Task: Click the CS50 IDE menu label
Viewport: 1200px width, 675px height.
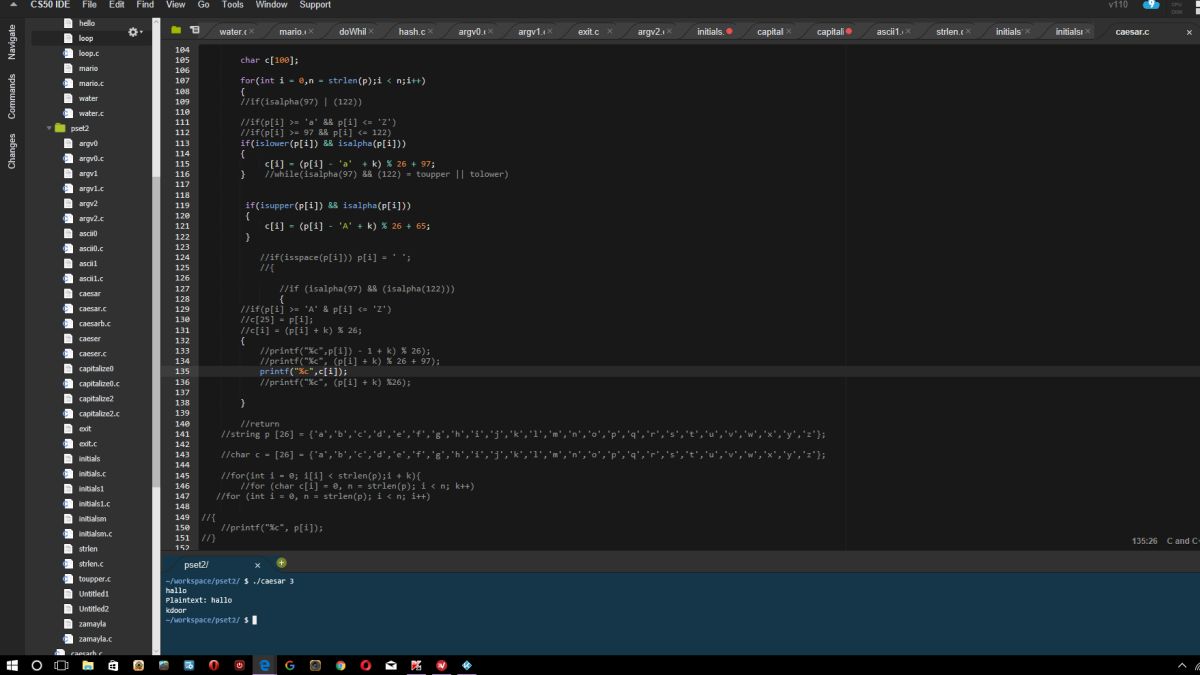Action: (50, 5)
